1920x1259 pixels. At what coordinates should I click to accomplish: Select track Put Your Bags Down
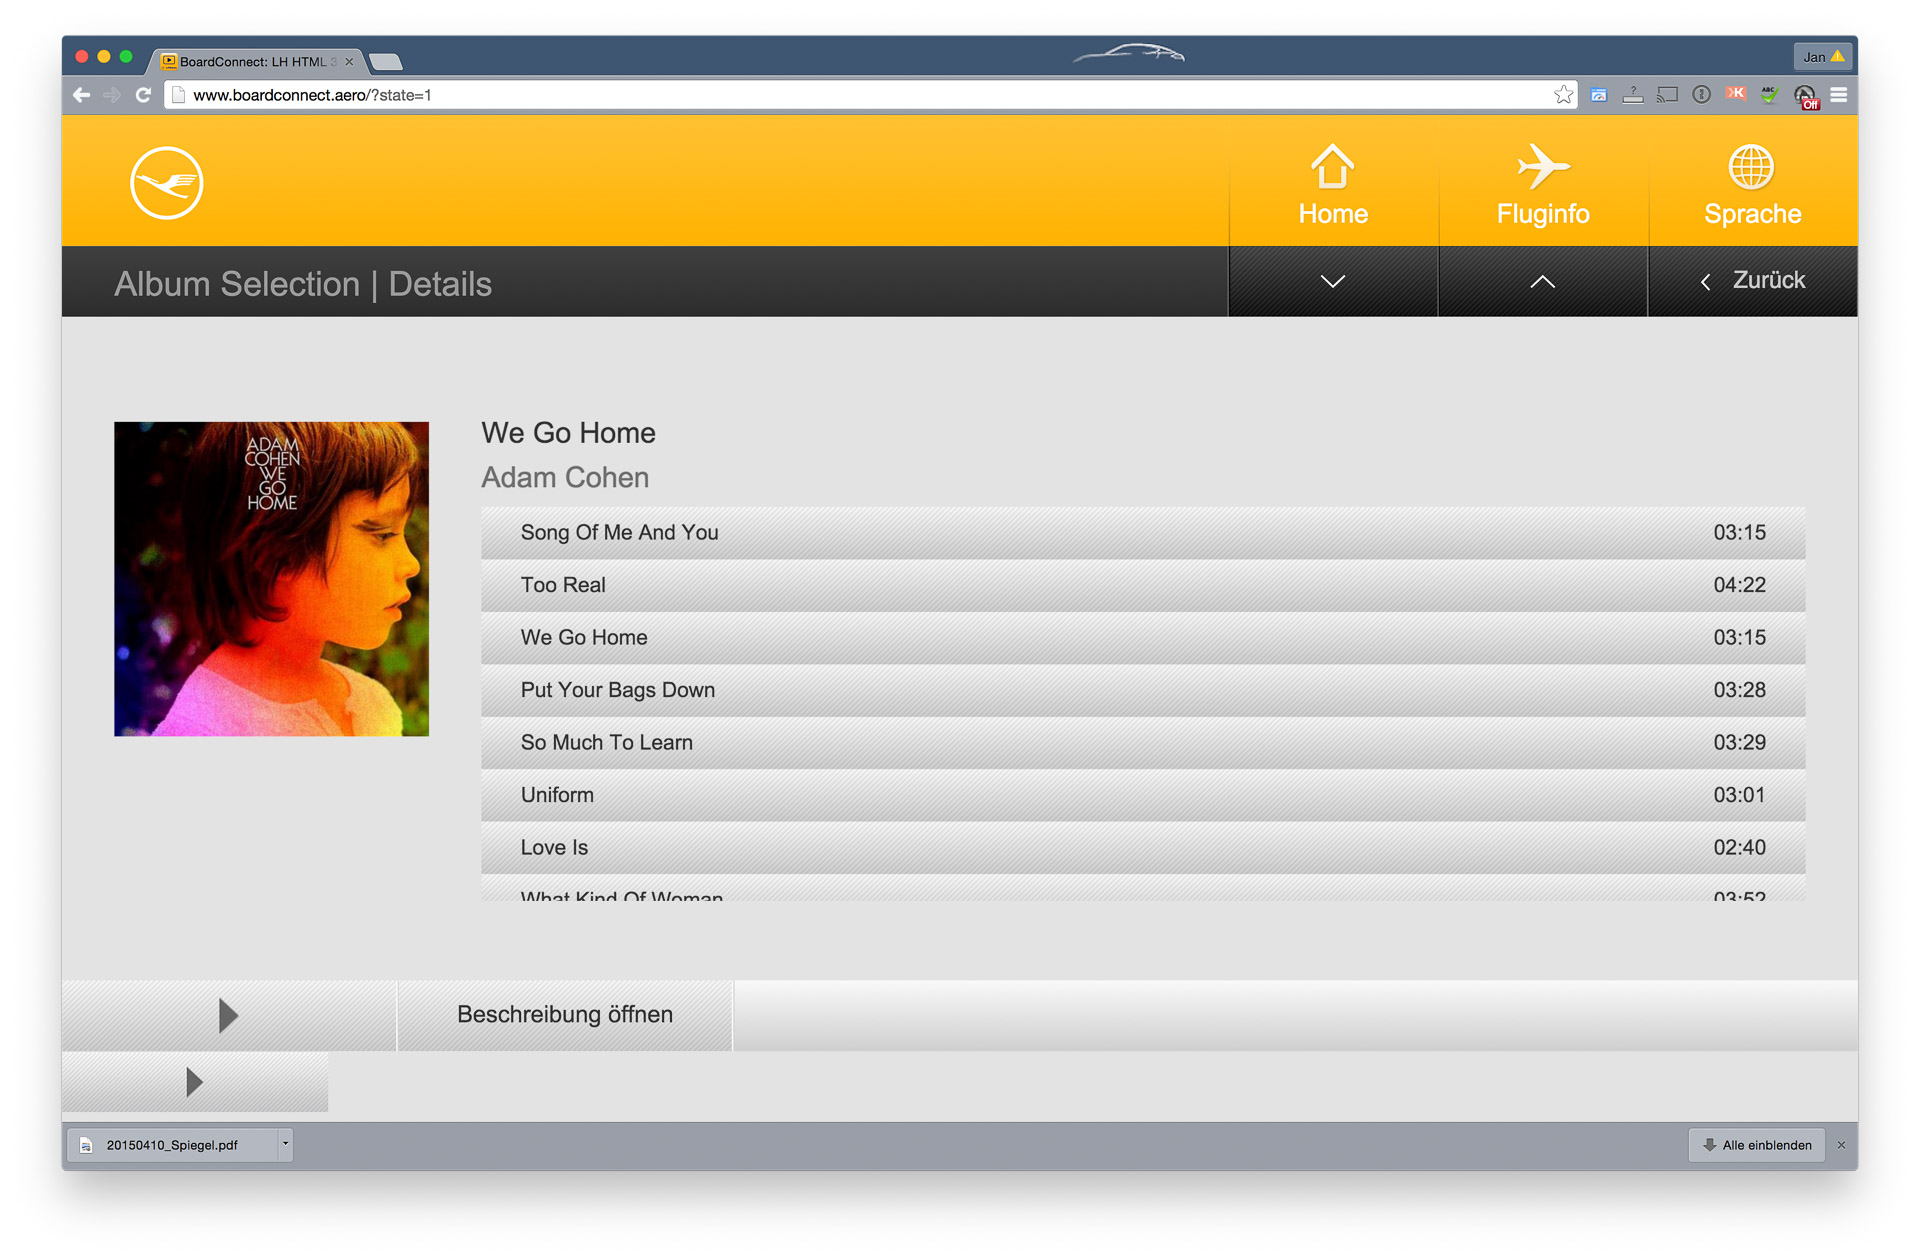tap(1143, 690)
